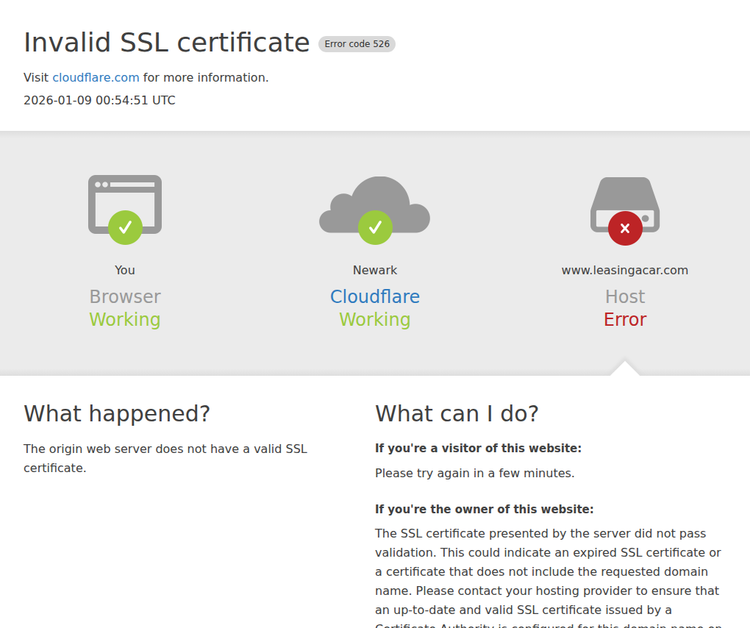Click the UTC timestamp text

(x=100, y=100)
